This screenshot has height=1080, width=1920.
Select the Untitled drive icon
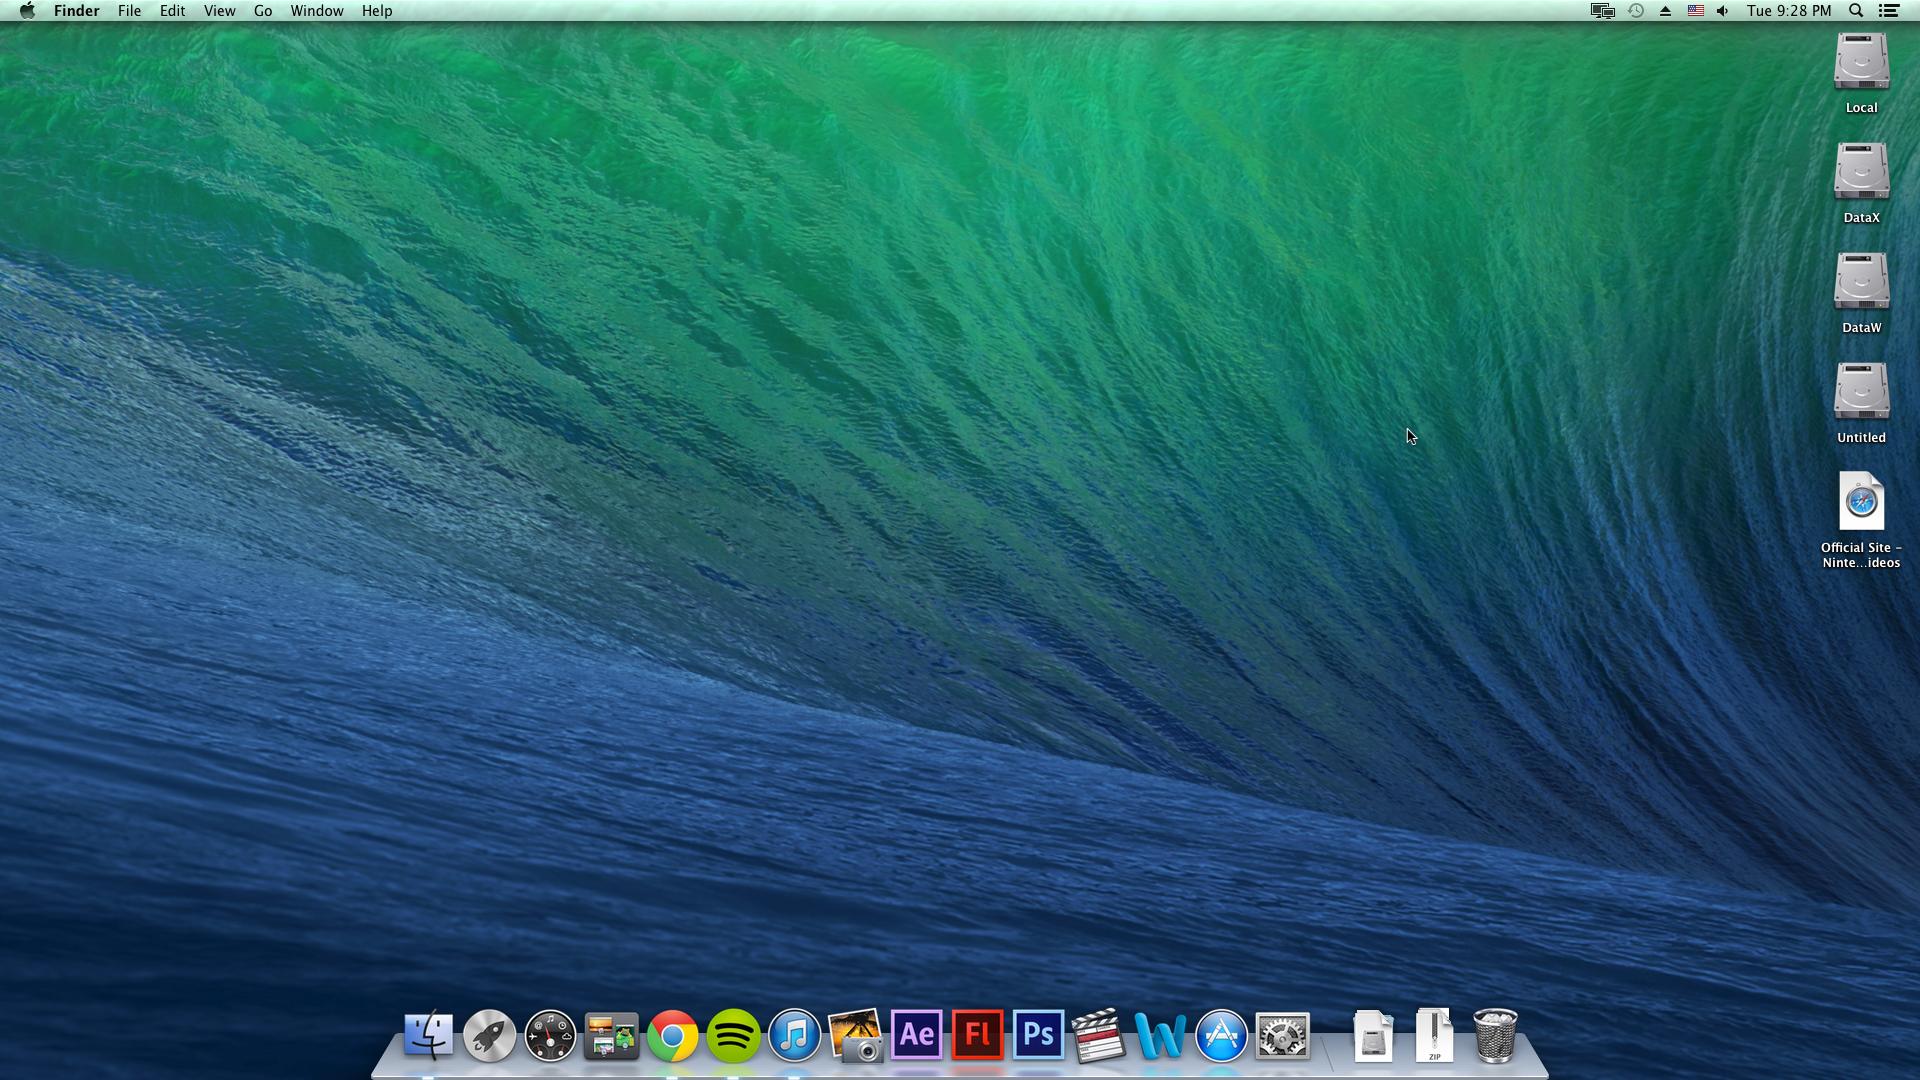[x=1861, y=403]
